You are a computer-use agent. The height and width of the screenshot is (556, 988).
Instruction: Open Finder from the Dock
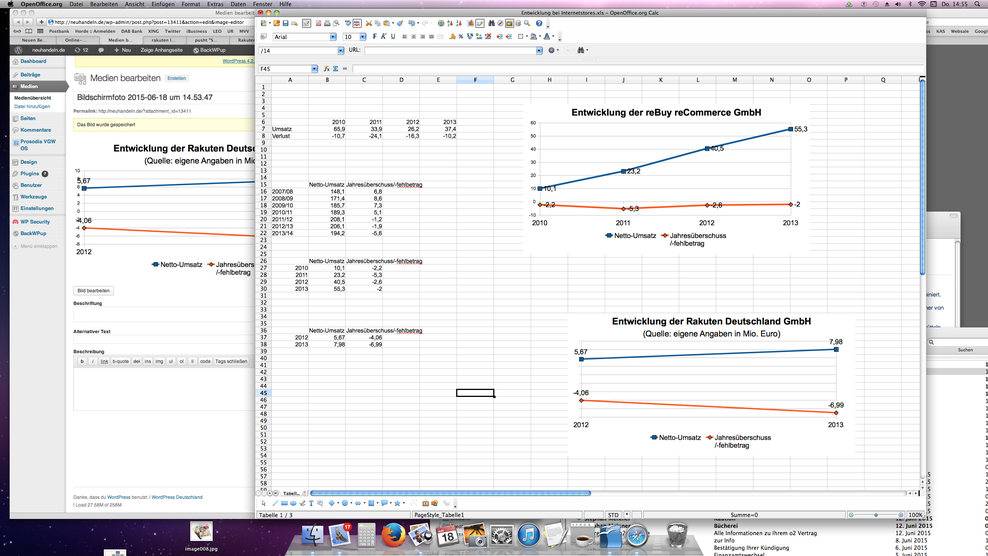click(x=313, y=536)
